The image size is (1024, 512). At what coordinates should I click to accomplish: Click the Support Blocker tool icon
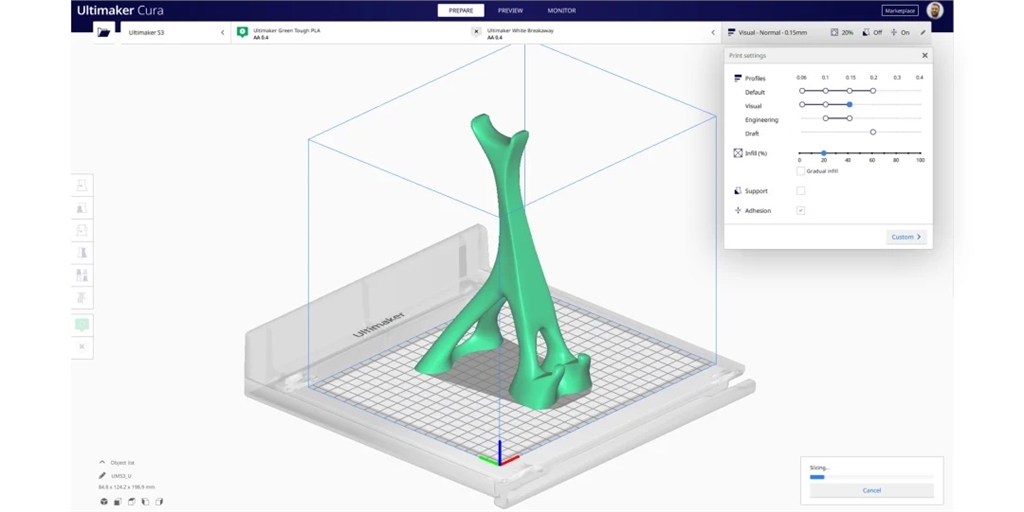tap(82, 297)
